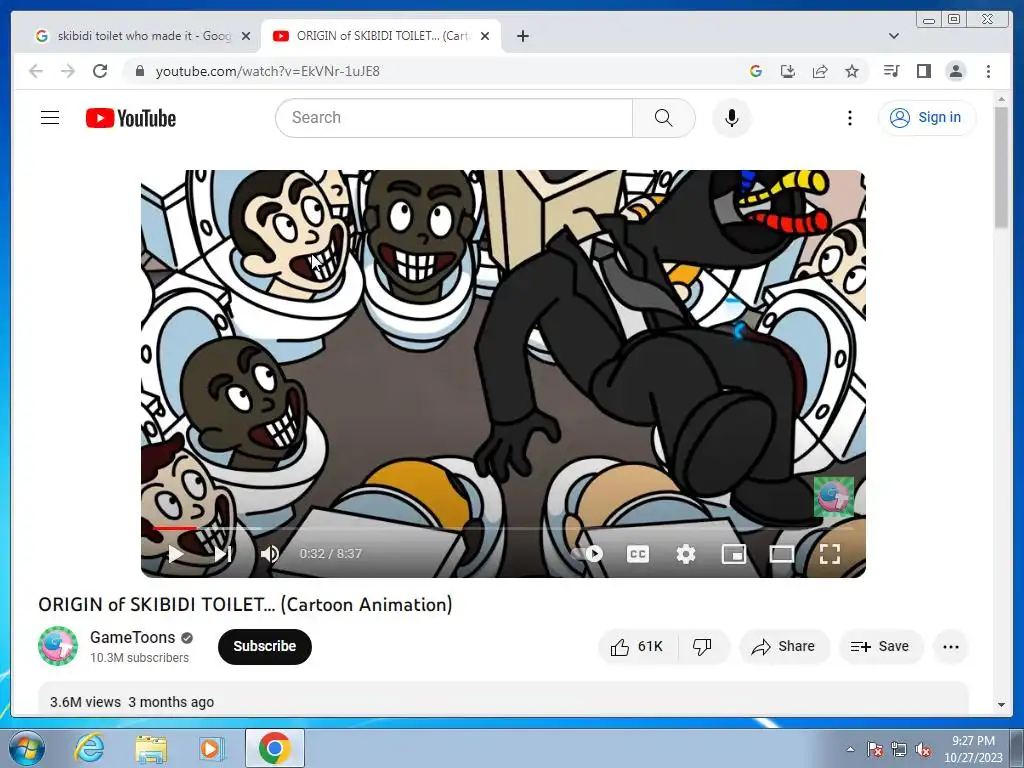Toggle Chrome side panel
Image resolution: width=1024 pixels, height=768 pixels.
(x=923, y=71)
